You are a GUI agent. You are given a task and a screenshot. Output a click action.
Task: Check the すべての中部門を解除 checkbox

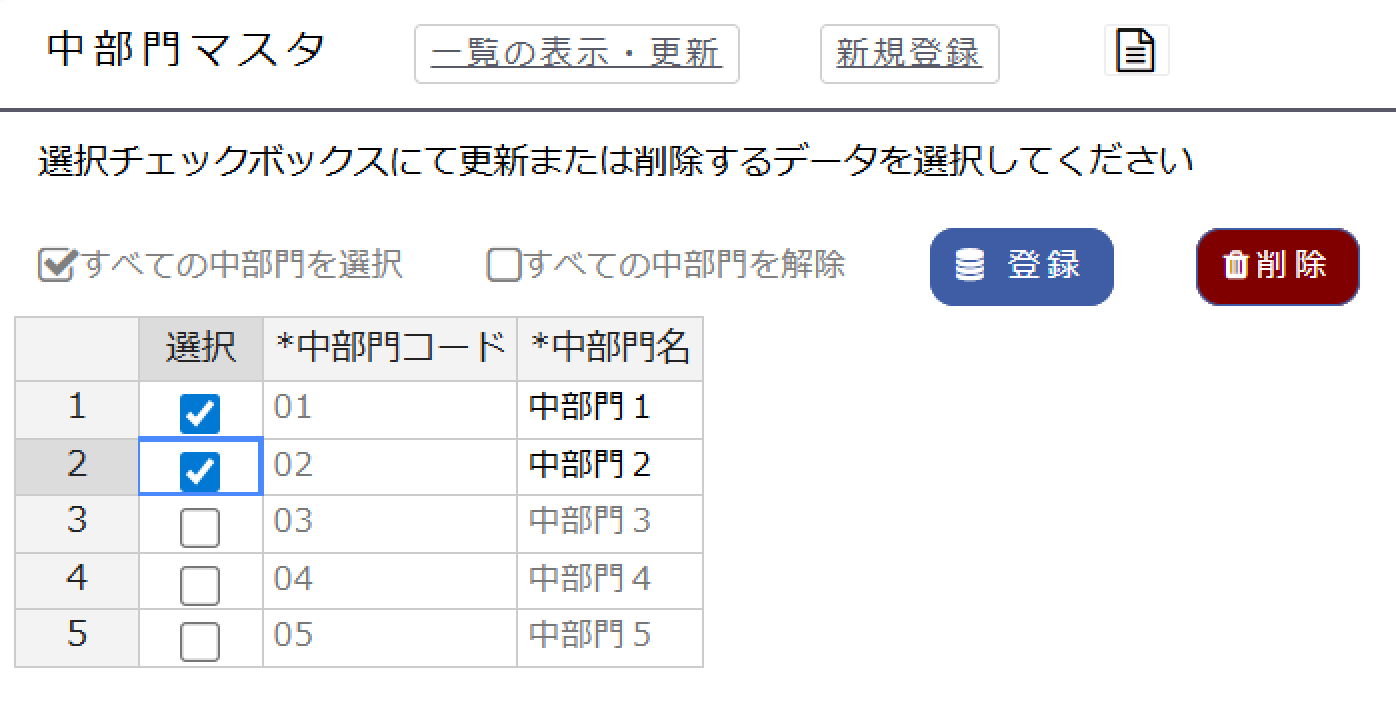pos(503,264)
